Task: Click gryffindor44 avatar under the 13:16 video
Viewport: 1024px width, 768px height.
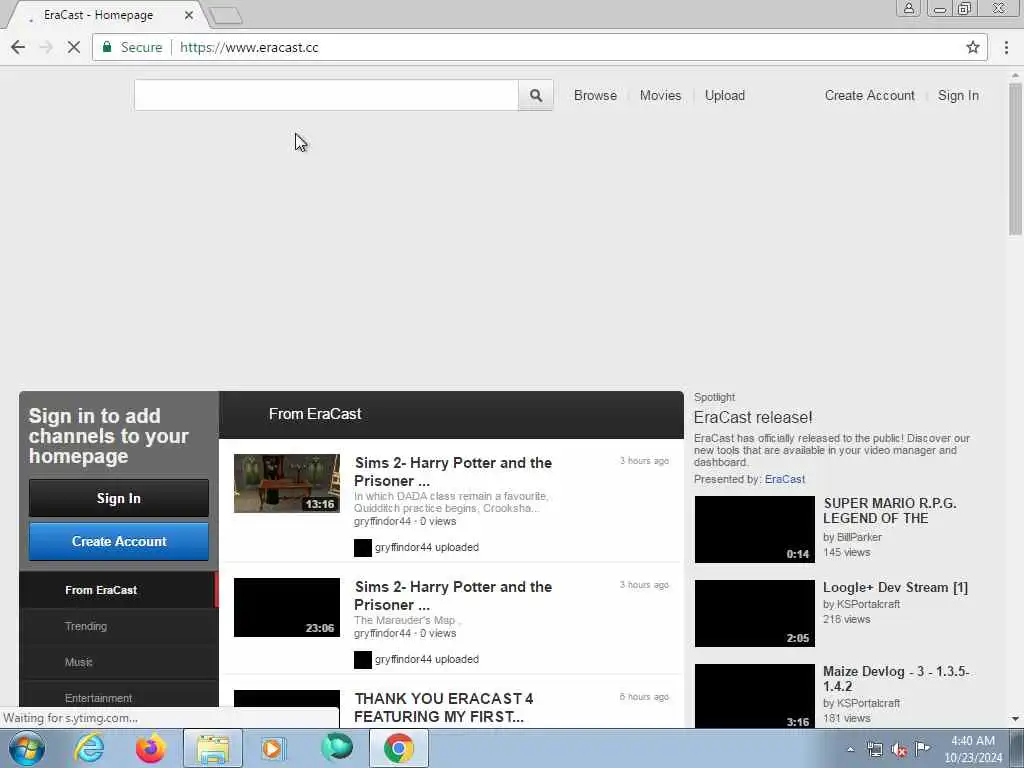Action: tap(362, 547)
